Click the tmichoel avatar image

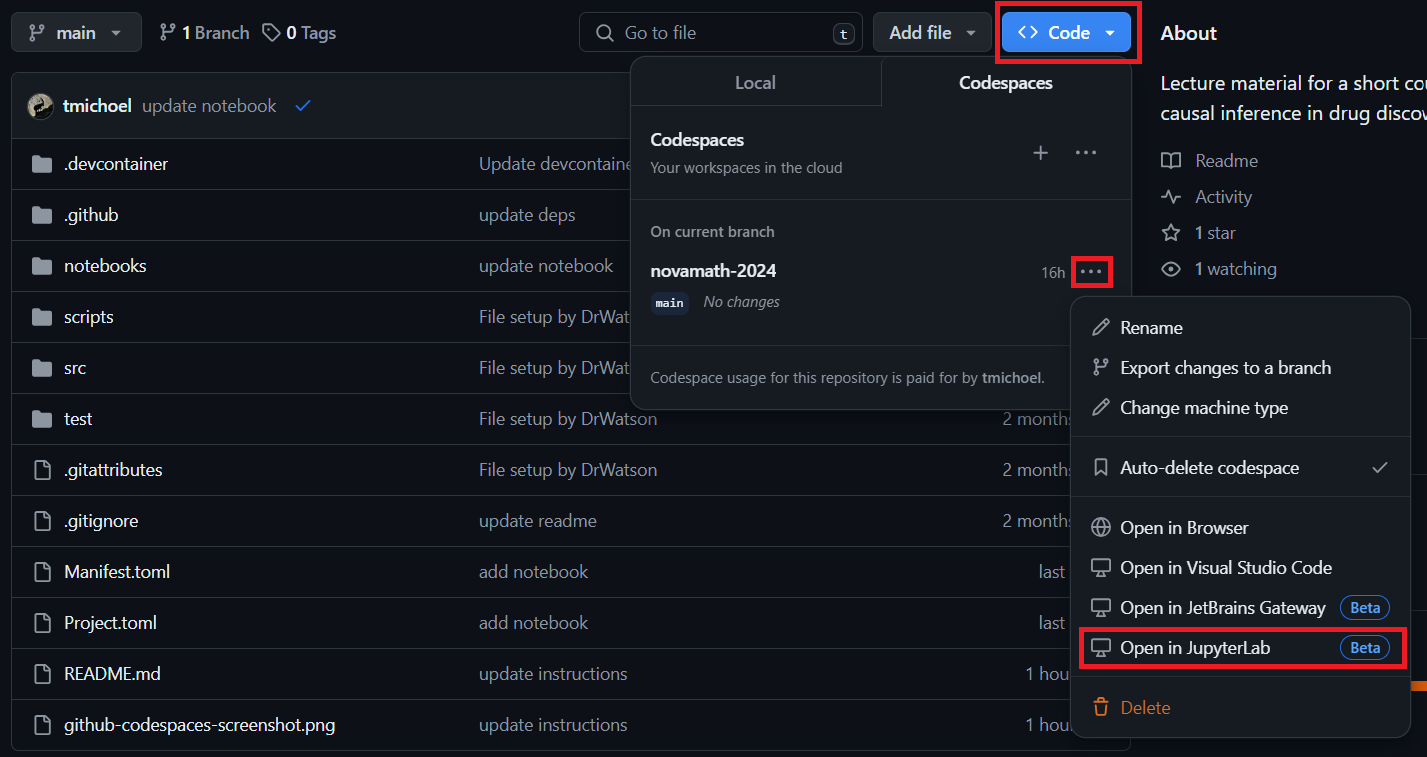click(x=41, y=106)
